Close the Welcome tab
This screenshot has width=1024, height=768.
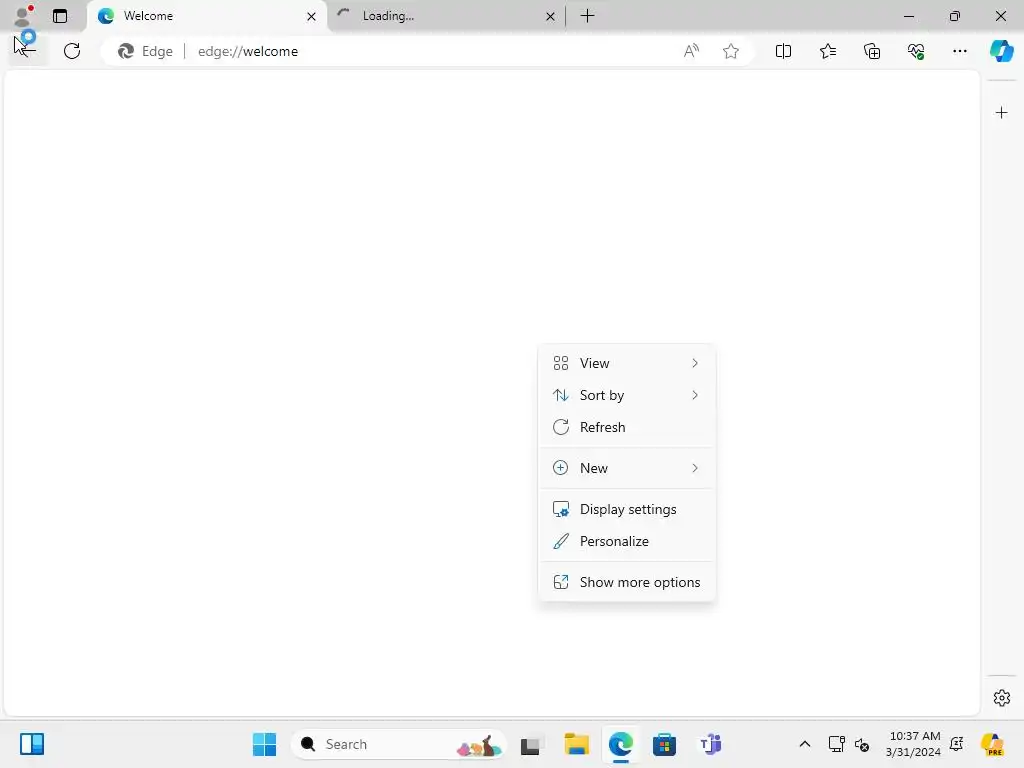point(311,16)
